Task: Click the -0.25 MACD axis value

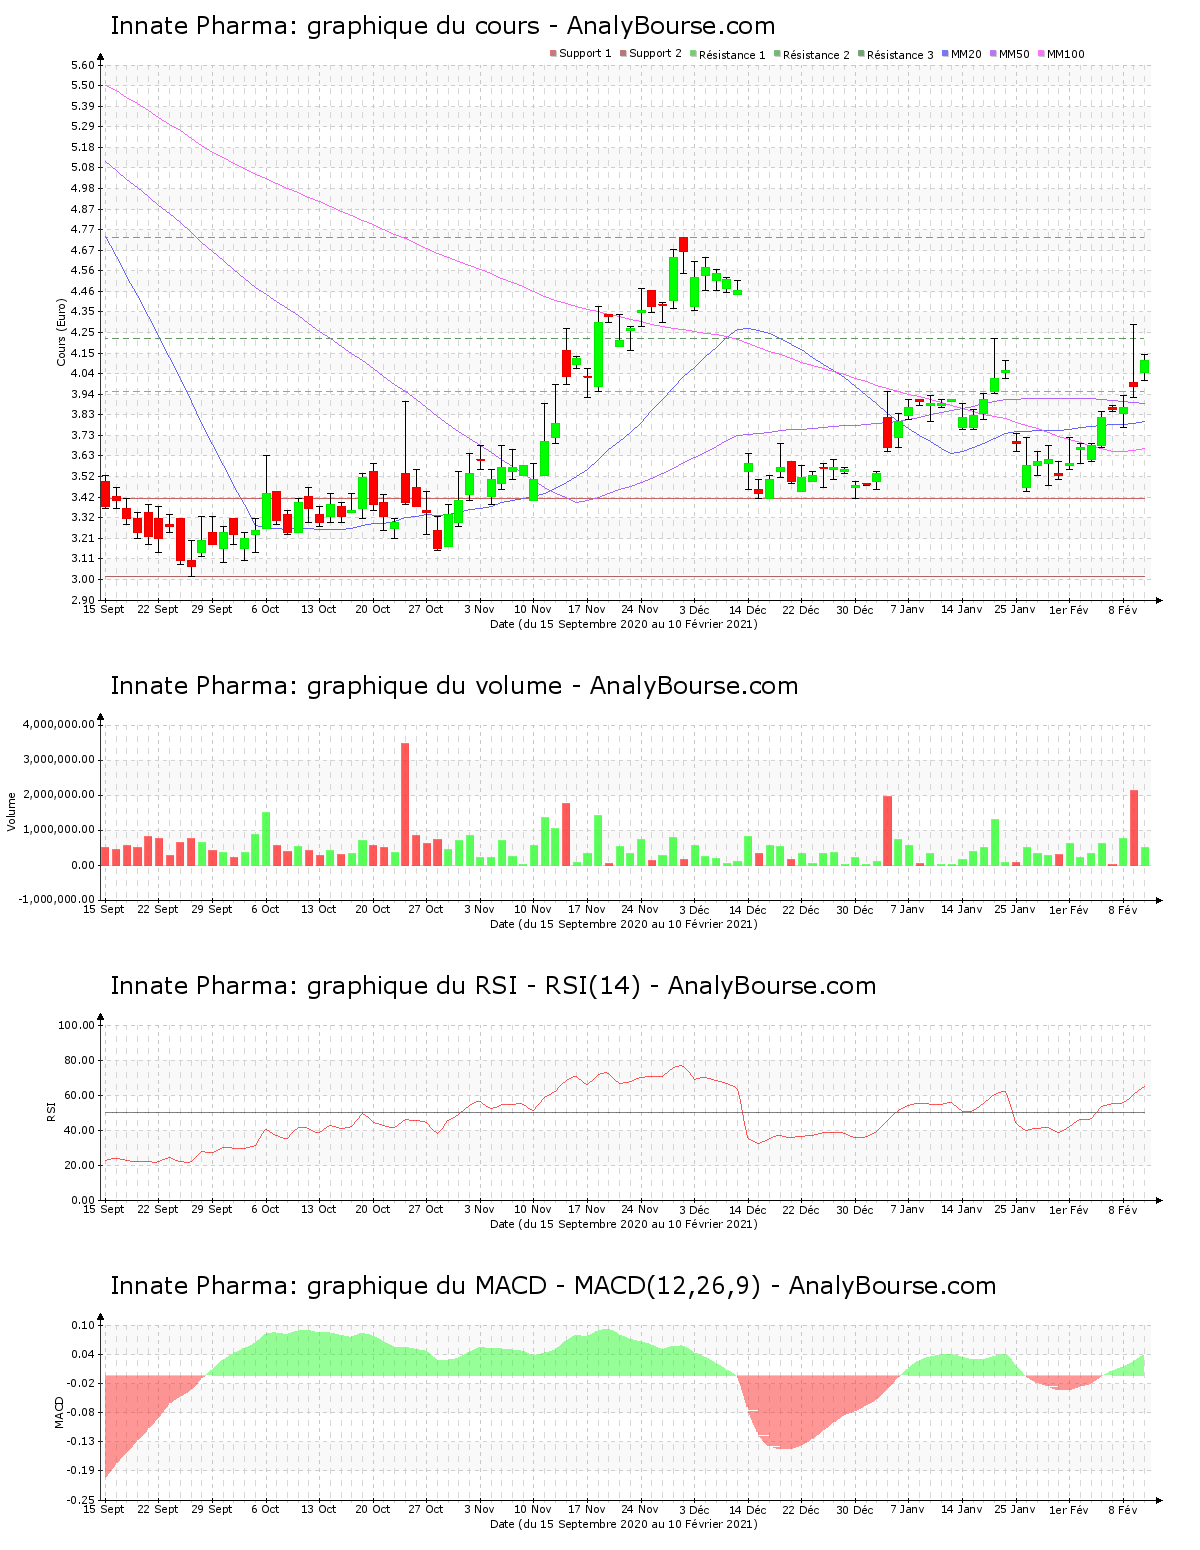Action: pyautogui.click(x=81, y=1500)
